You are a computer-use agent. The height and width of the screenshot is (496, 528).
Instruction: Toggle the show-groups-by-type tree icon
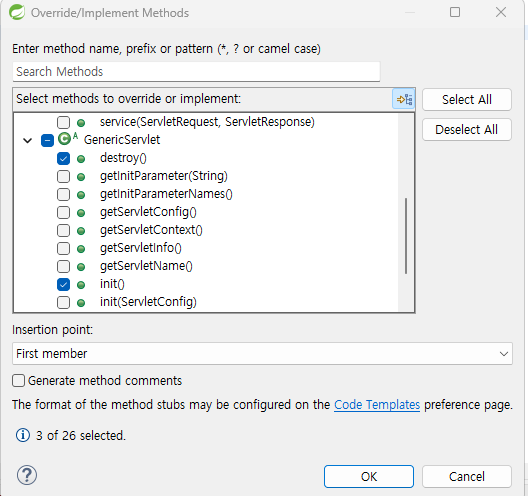click(403, 99)
